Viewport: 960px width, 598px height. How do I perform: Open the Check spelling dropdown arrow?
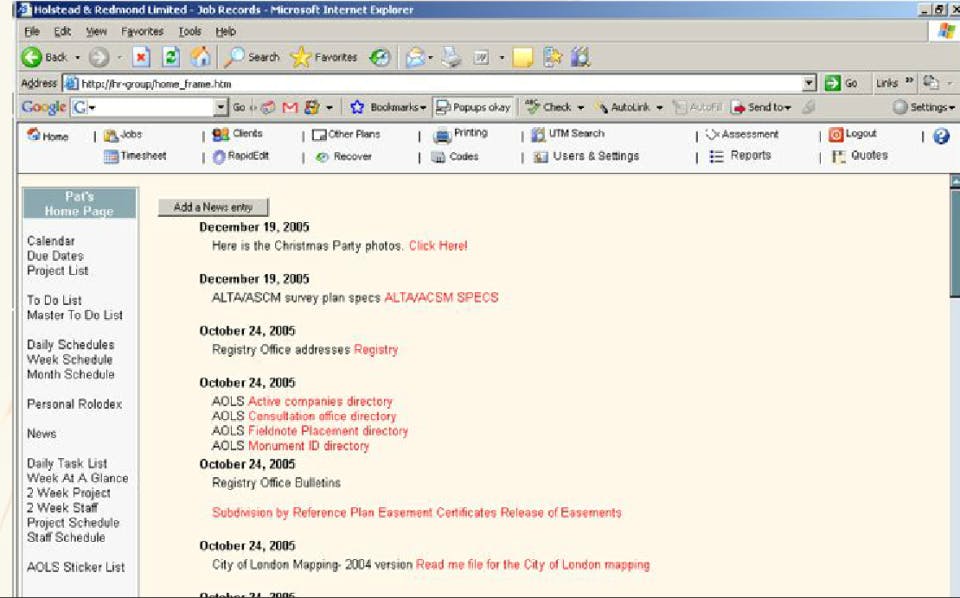[x=580, y=108]
